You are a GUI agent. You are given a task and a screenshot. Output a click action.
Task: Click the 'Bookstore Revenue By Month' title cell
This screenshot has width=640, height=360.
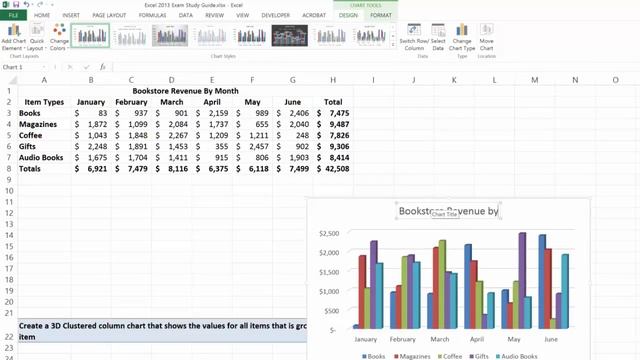click(x=186, y=91)
